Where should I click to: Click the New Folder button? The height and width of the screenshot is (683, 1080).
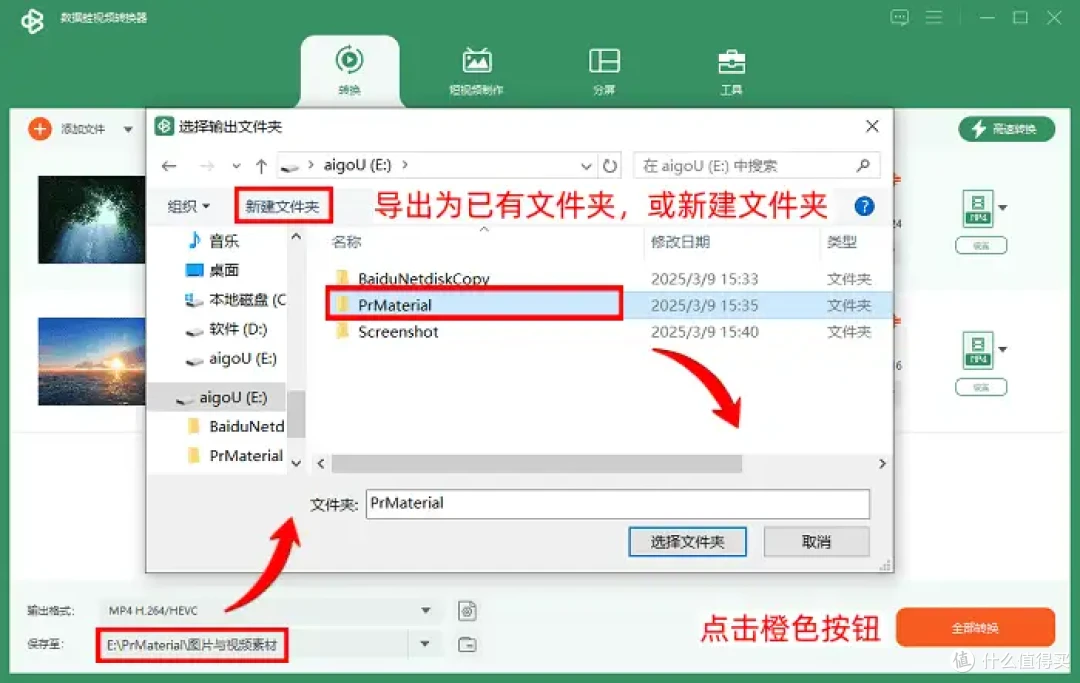click(282, 206)
